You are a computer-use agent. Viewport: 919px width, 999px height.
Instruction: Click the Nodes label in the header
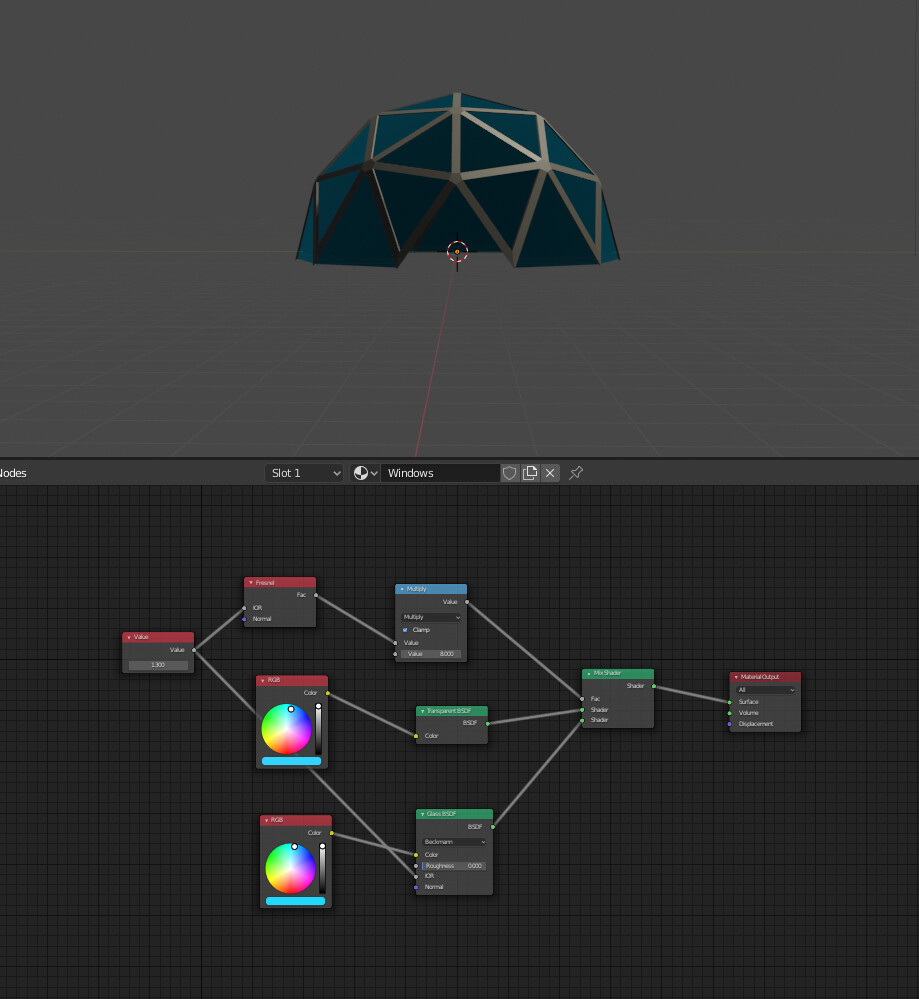12,472
